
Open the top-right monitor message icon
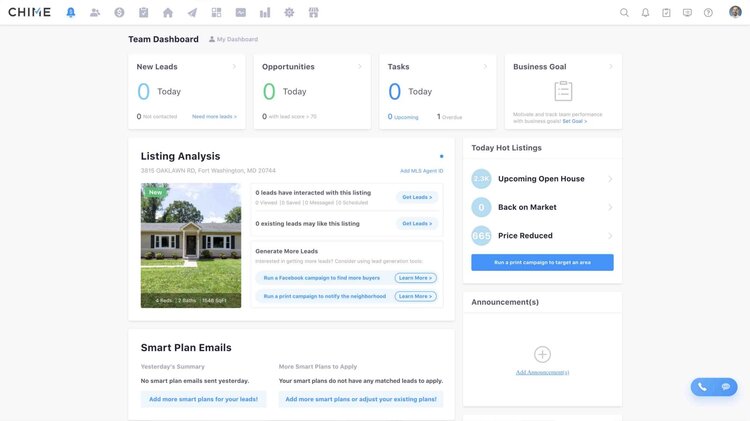click(x=687, y=12)
